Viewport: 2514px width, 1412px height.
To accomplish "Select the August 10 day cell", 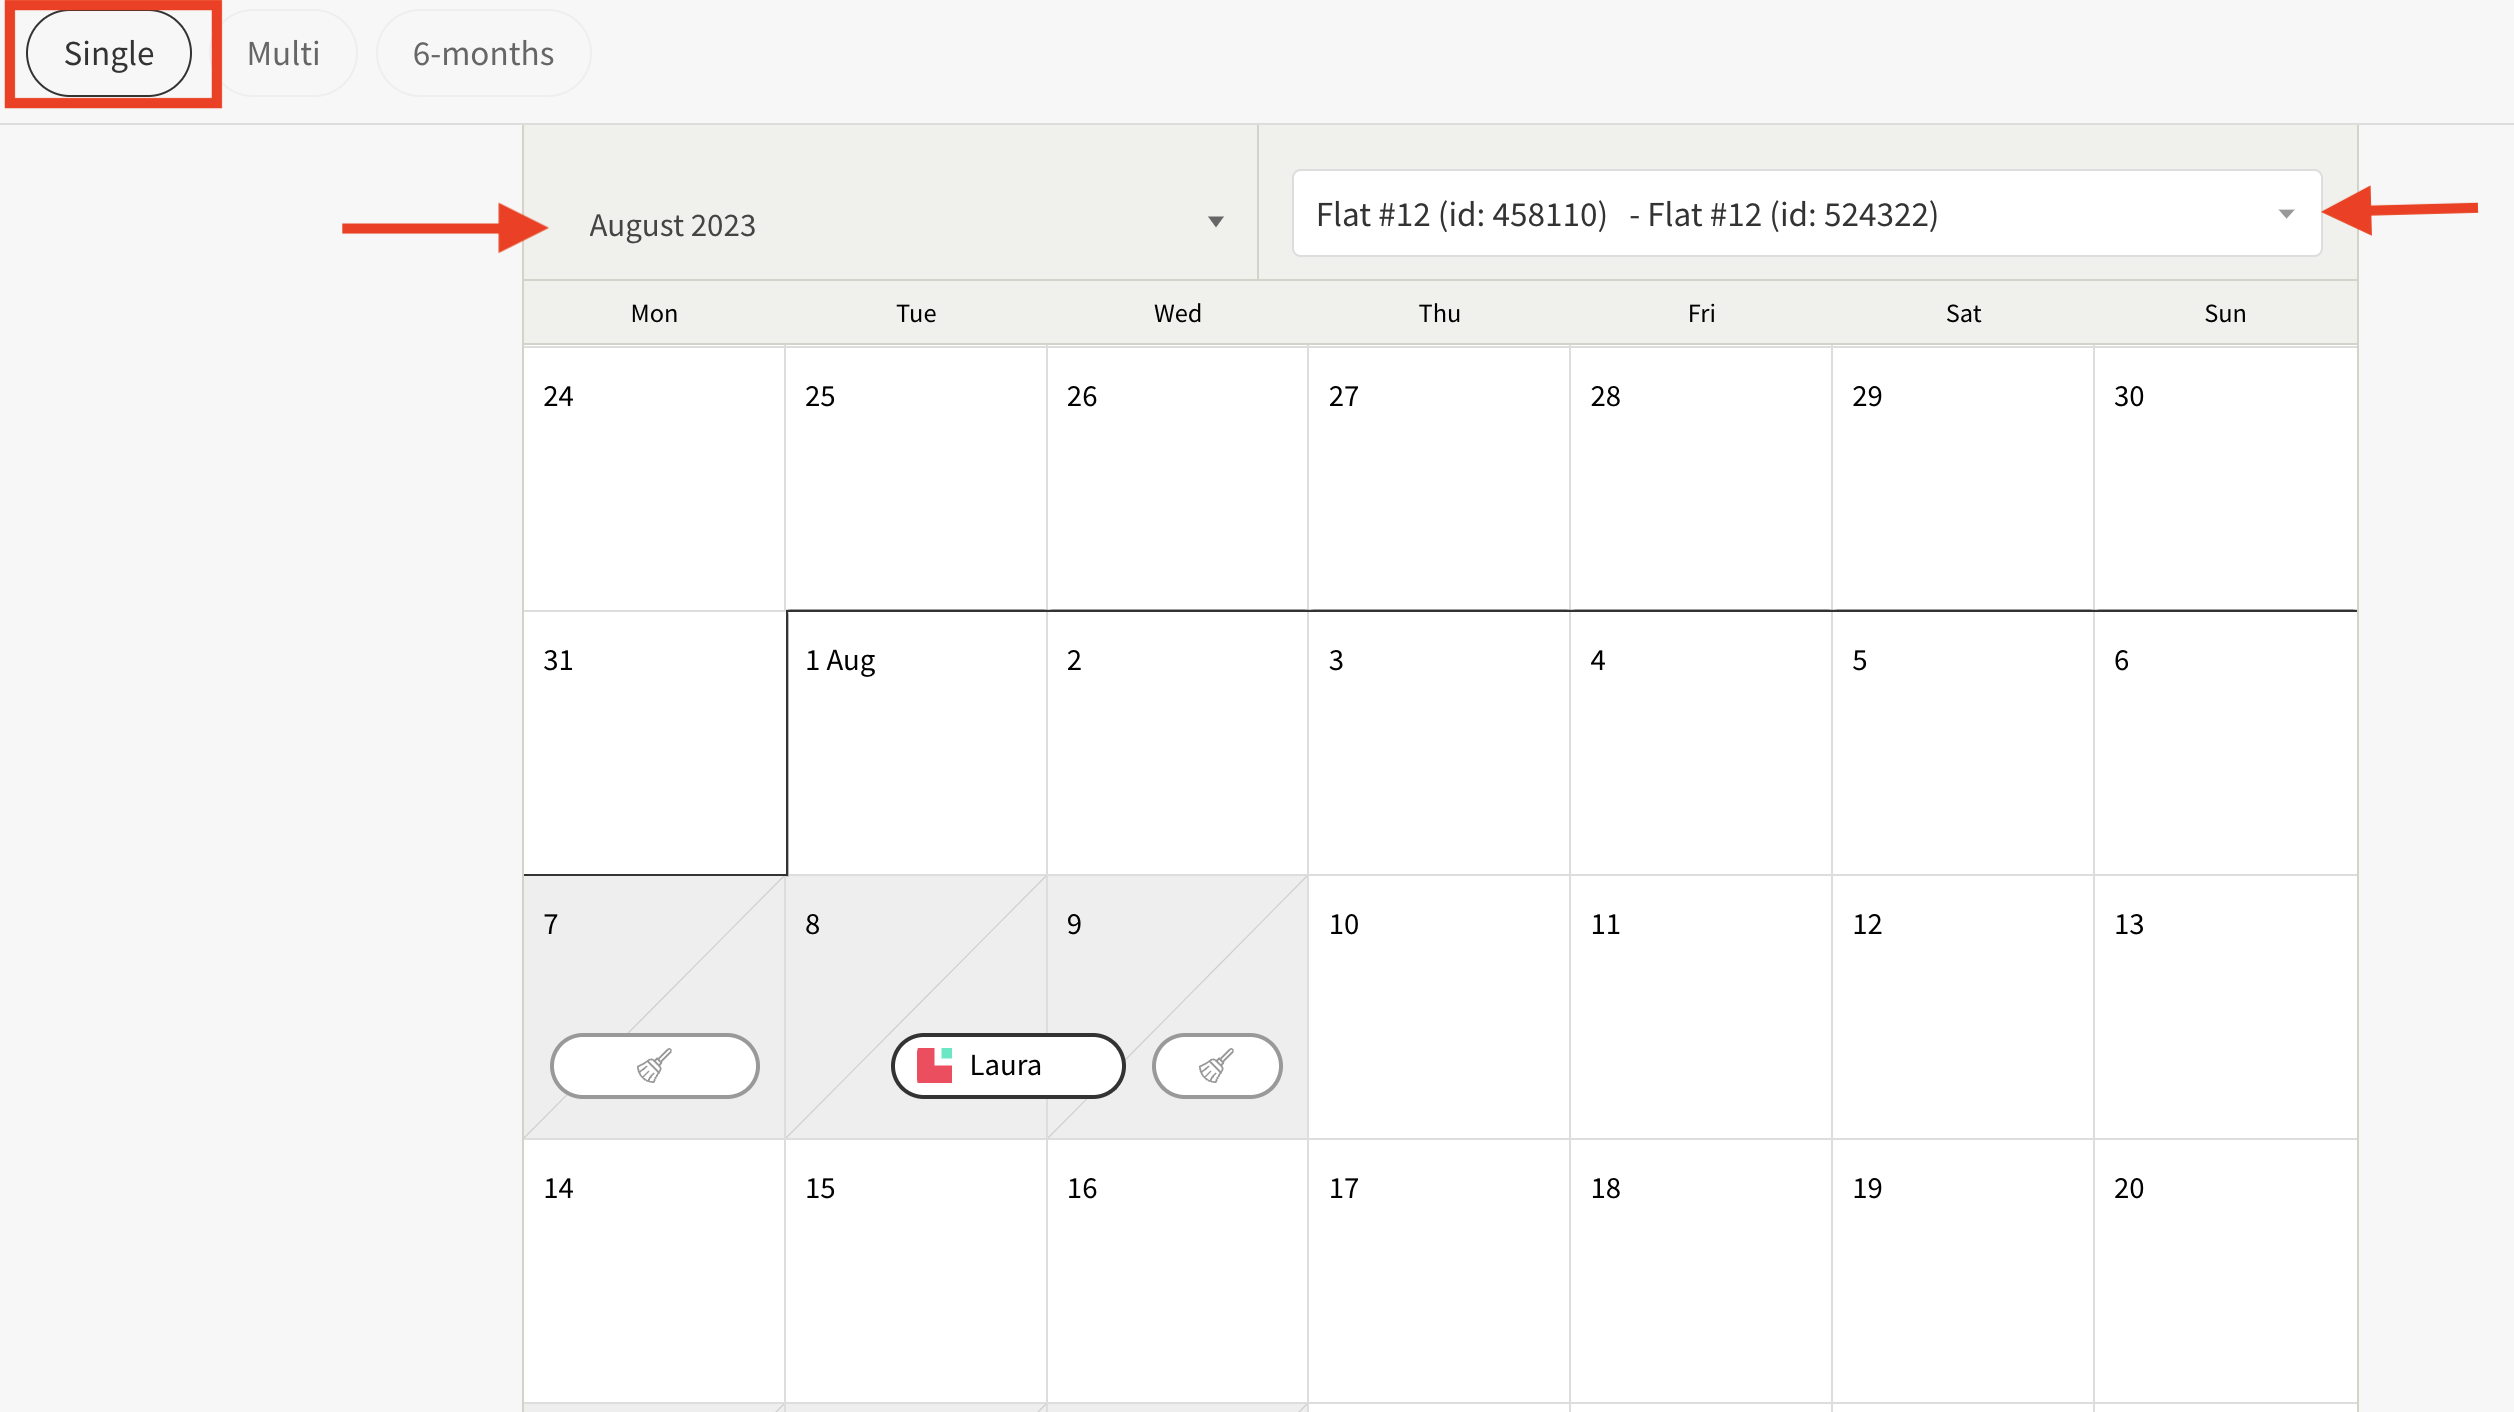I will [1438, 1008].
